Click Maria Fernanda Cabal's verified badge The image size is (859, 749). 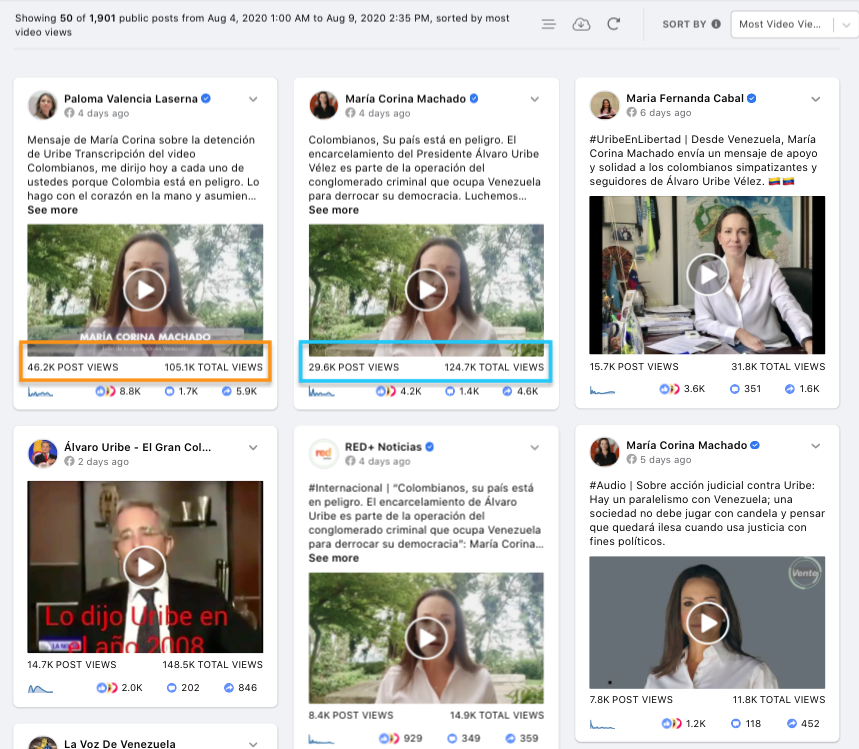pos(752,98)
